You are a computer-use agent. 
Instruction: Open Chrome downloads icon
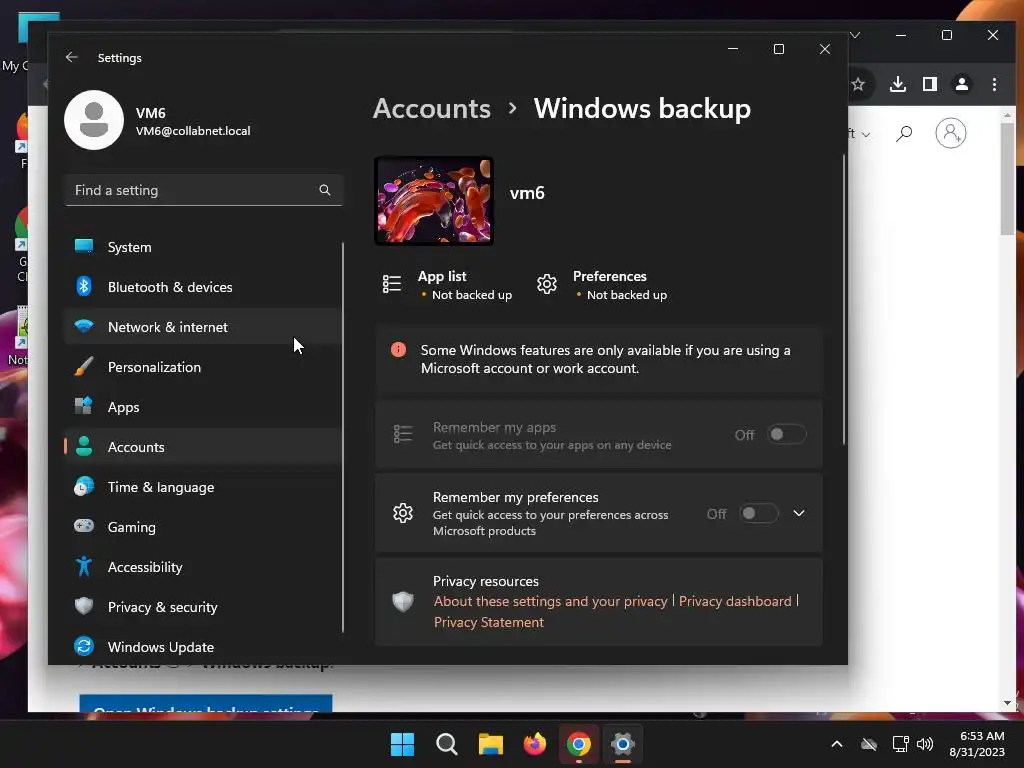898,84
